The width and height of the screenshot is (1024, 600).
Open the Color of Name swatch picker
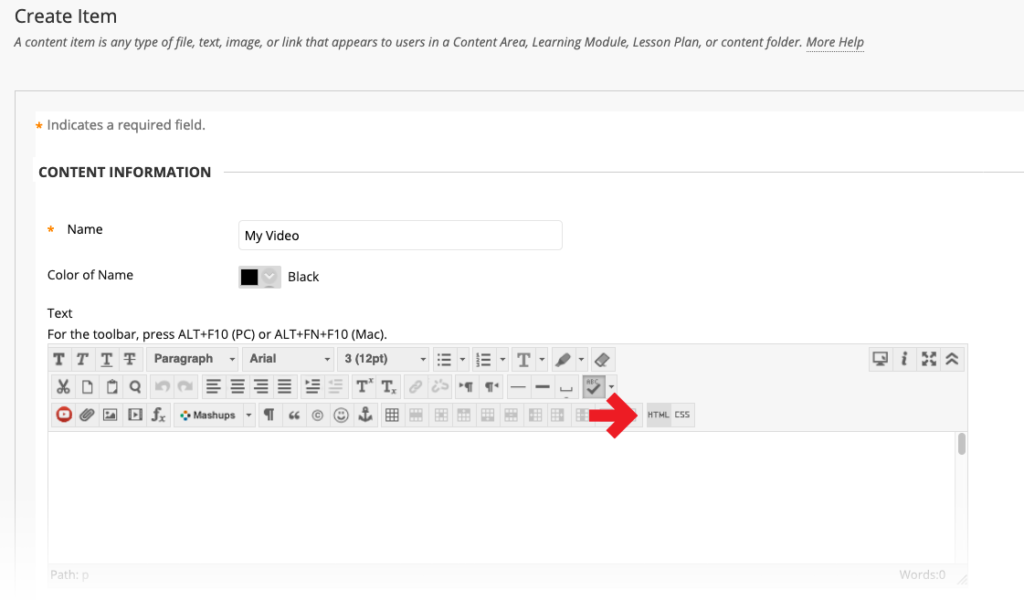tap(259, 277)
